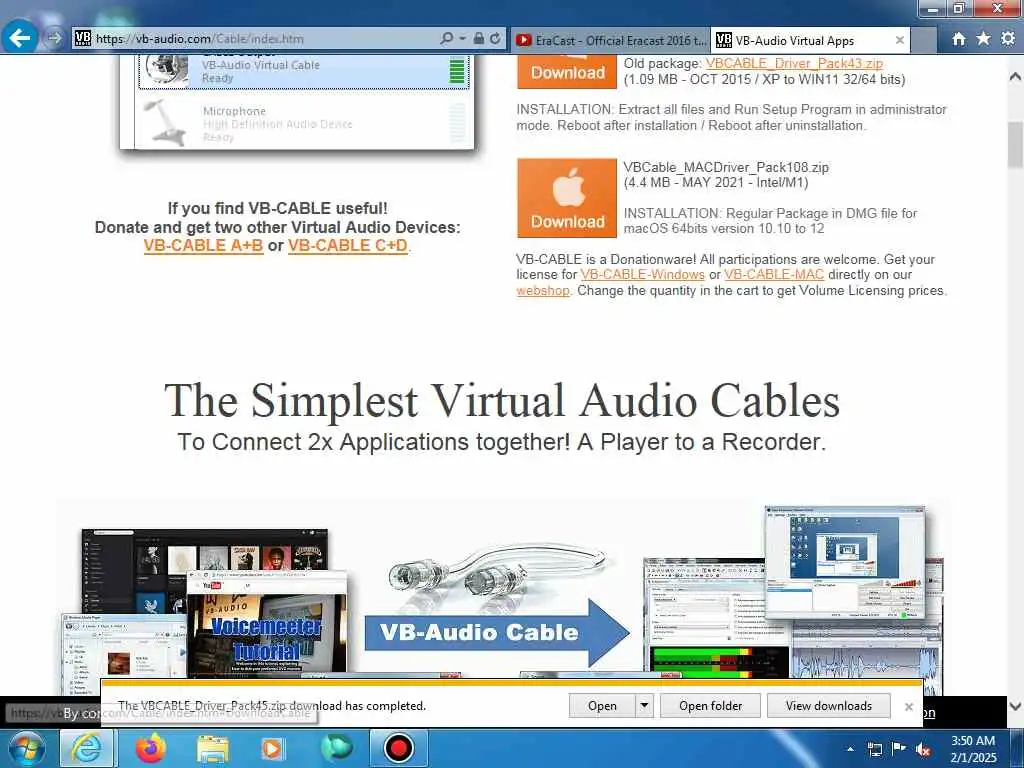Open the browser Home icon
1024x768 pixels.
click(x=958, y=39)
